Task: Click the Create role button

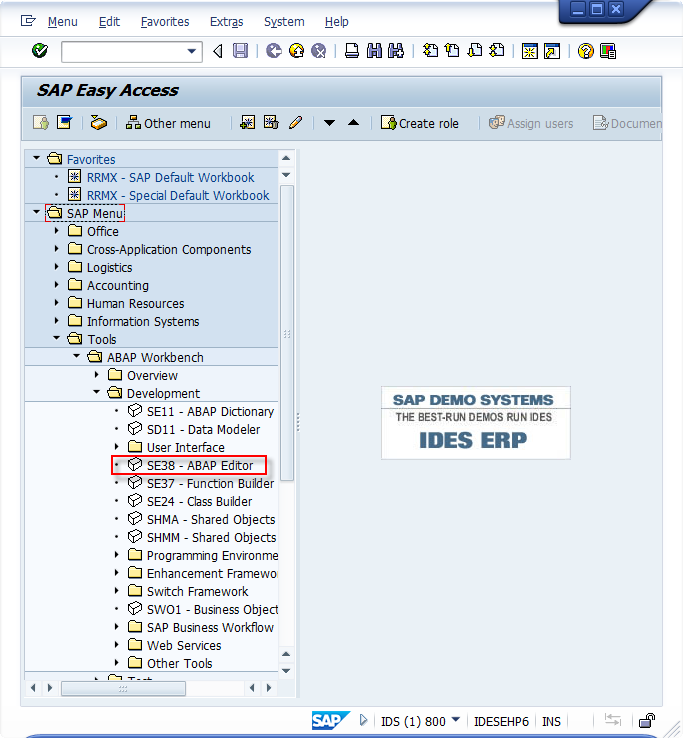Action: click(x=420, y=123)
